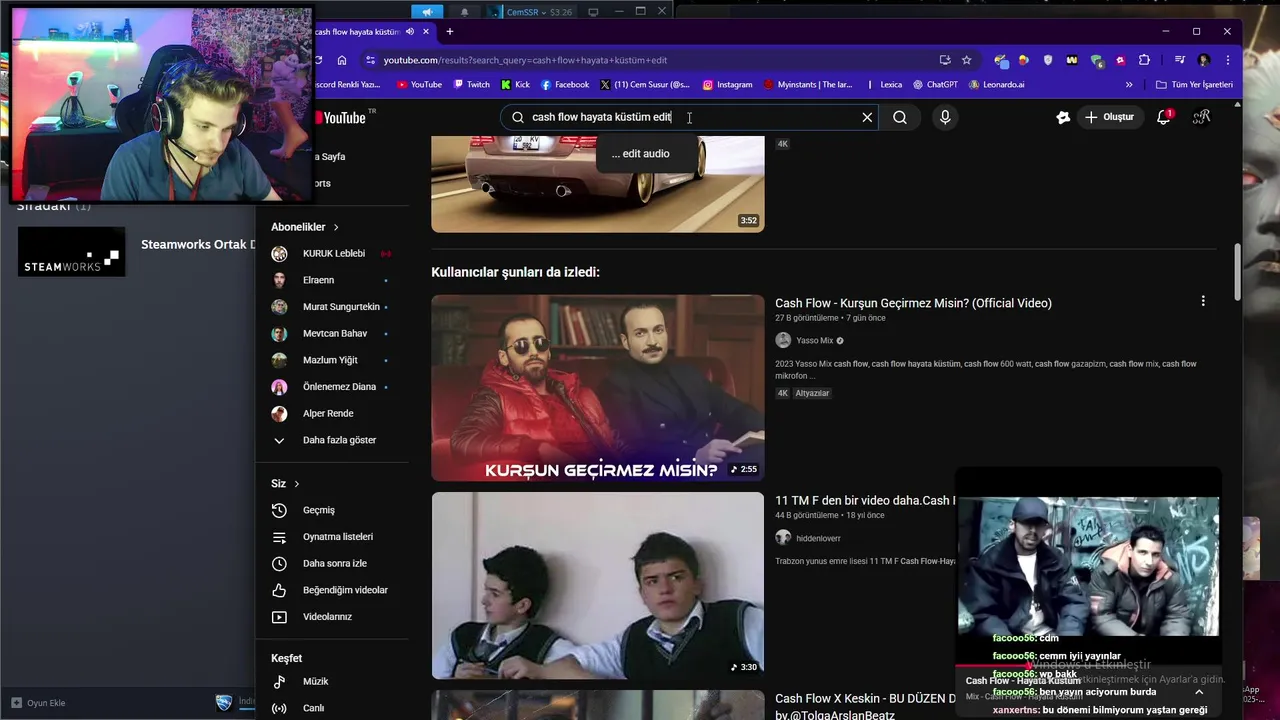Screen dimensions: 1280x720
Task: Click the Chrome address bar URL
Action: tap(525, 60)
